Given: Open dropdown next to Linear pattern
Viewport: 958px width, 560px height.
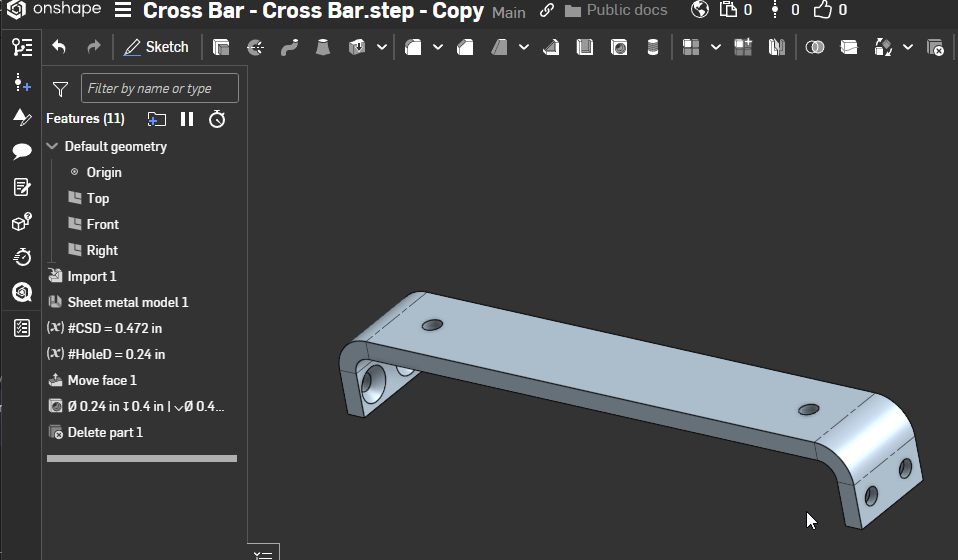Looking at the screenshot, I should click(x=716, y=47).
